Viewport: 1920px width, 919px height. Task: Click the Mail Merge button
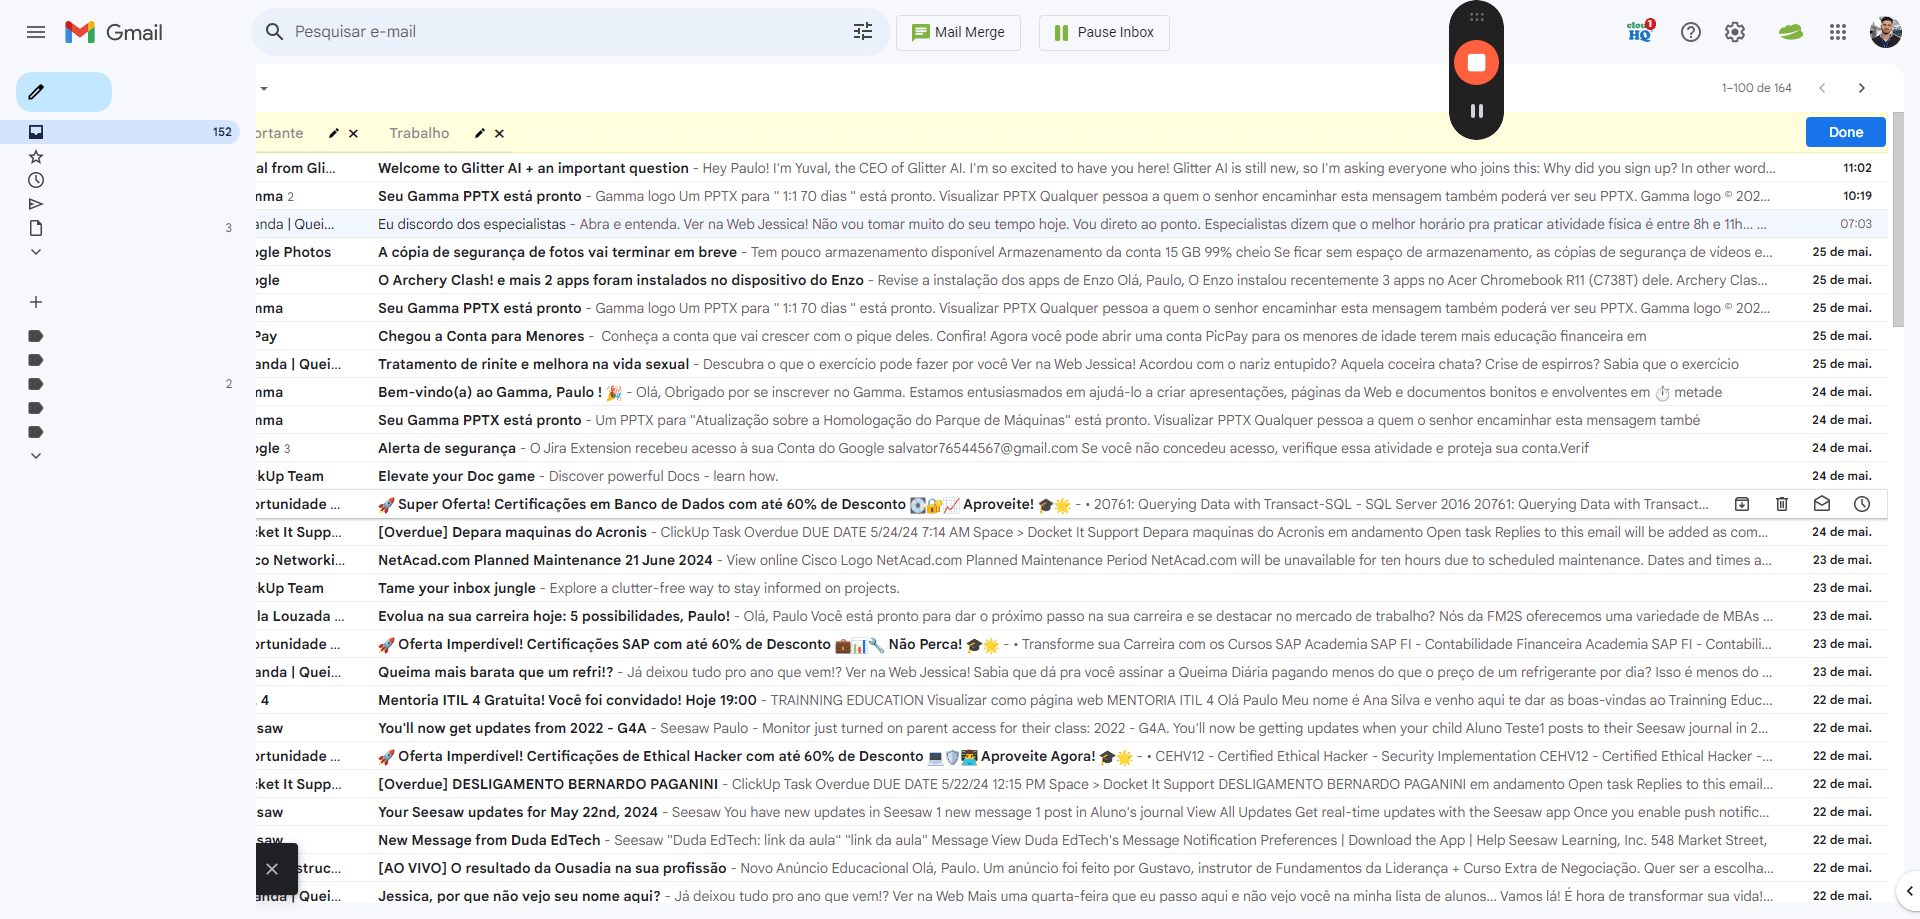tap(958, 32)
